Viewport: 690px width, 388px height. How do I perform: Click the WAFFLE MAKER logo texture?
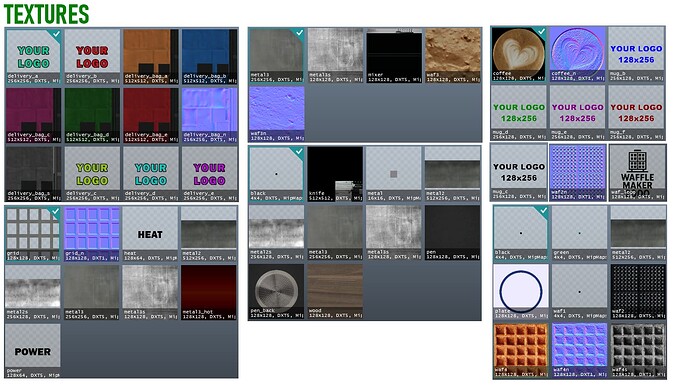pyautogui.click(x=637, y=172)
